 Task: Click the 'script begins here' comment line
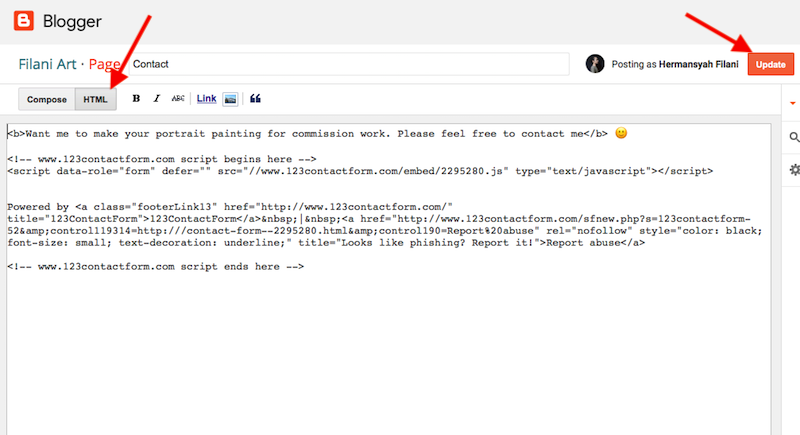pyautogui.click(x=162, y=159)
